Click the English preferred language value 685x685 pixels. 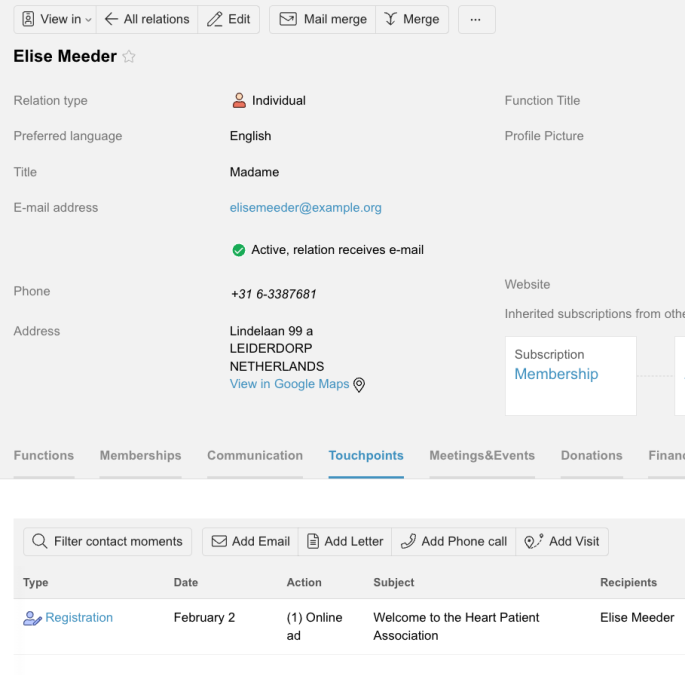point(250,136)
